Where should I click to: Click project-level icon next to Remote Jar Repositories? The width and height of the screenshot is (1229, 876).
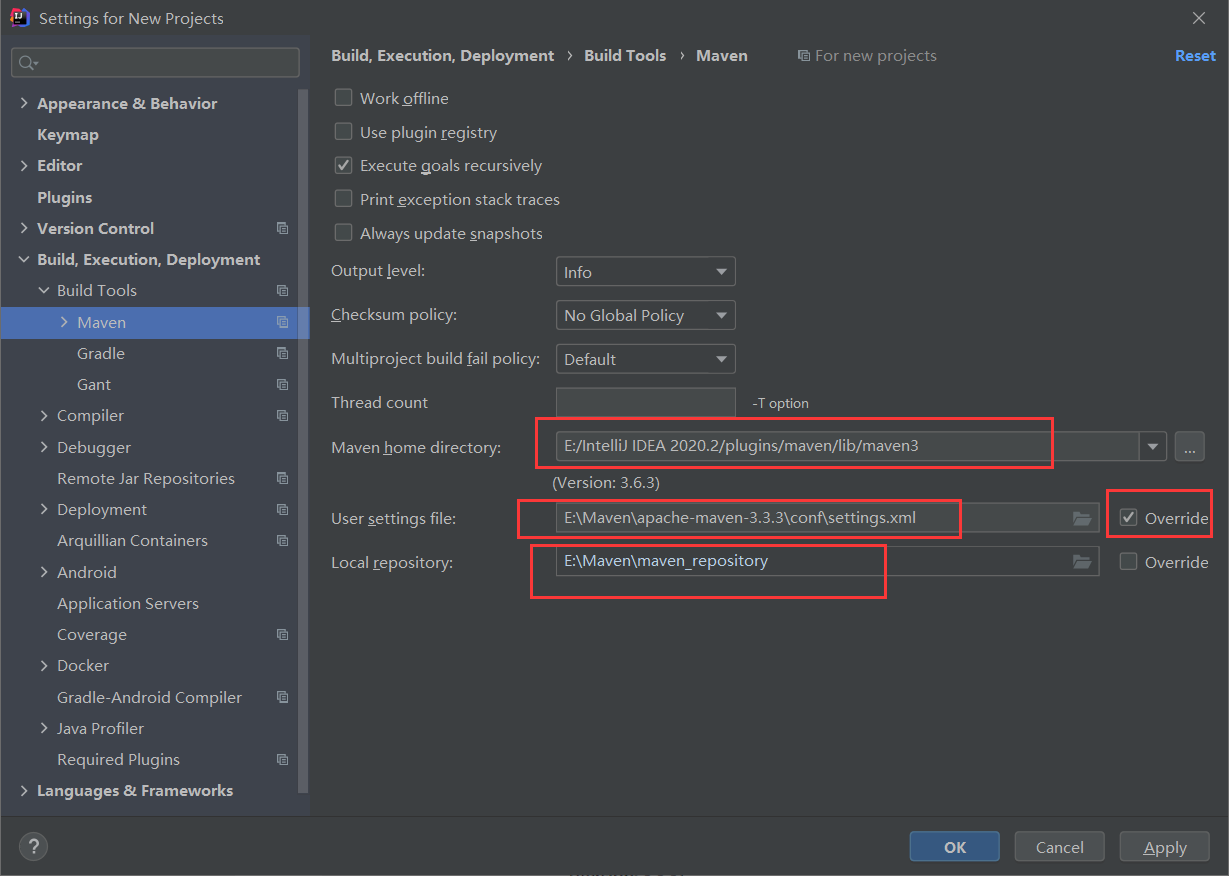coord(282,478)
